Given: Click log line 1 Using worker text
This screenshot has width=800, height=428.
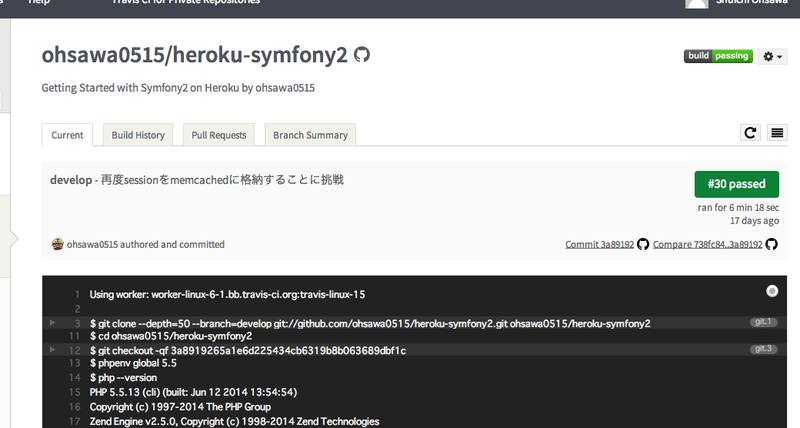Looking at the screenshot, I should tap(228, 294).
